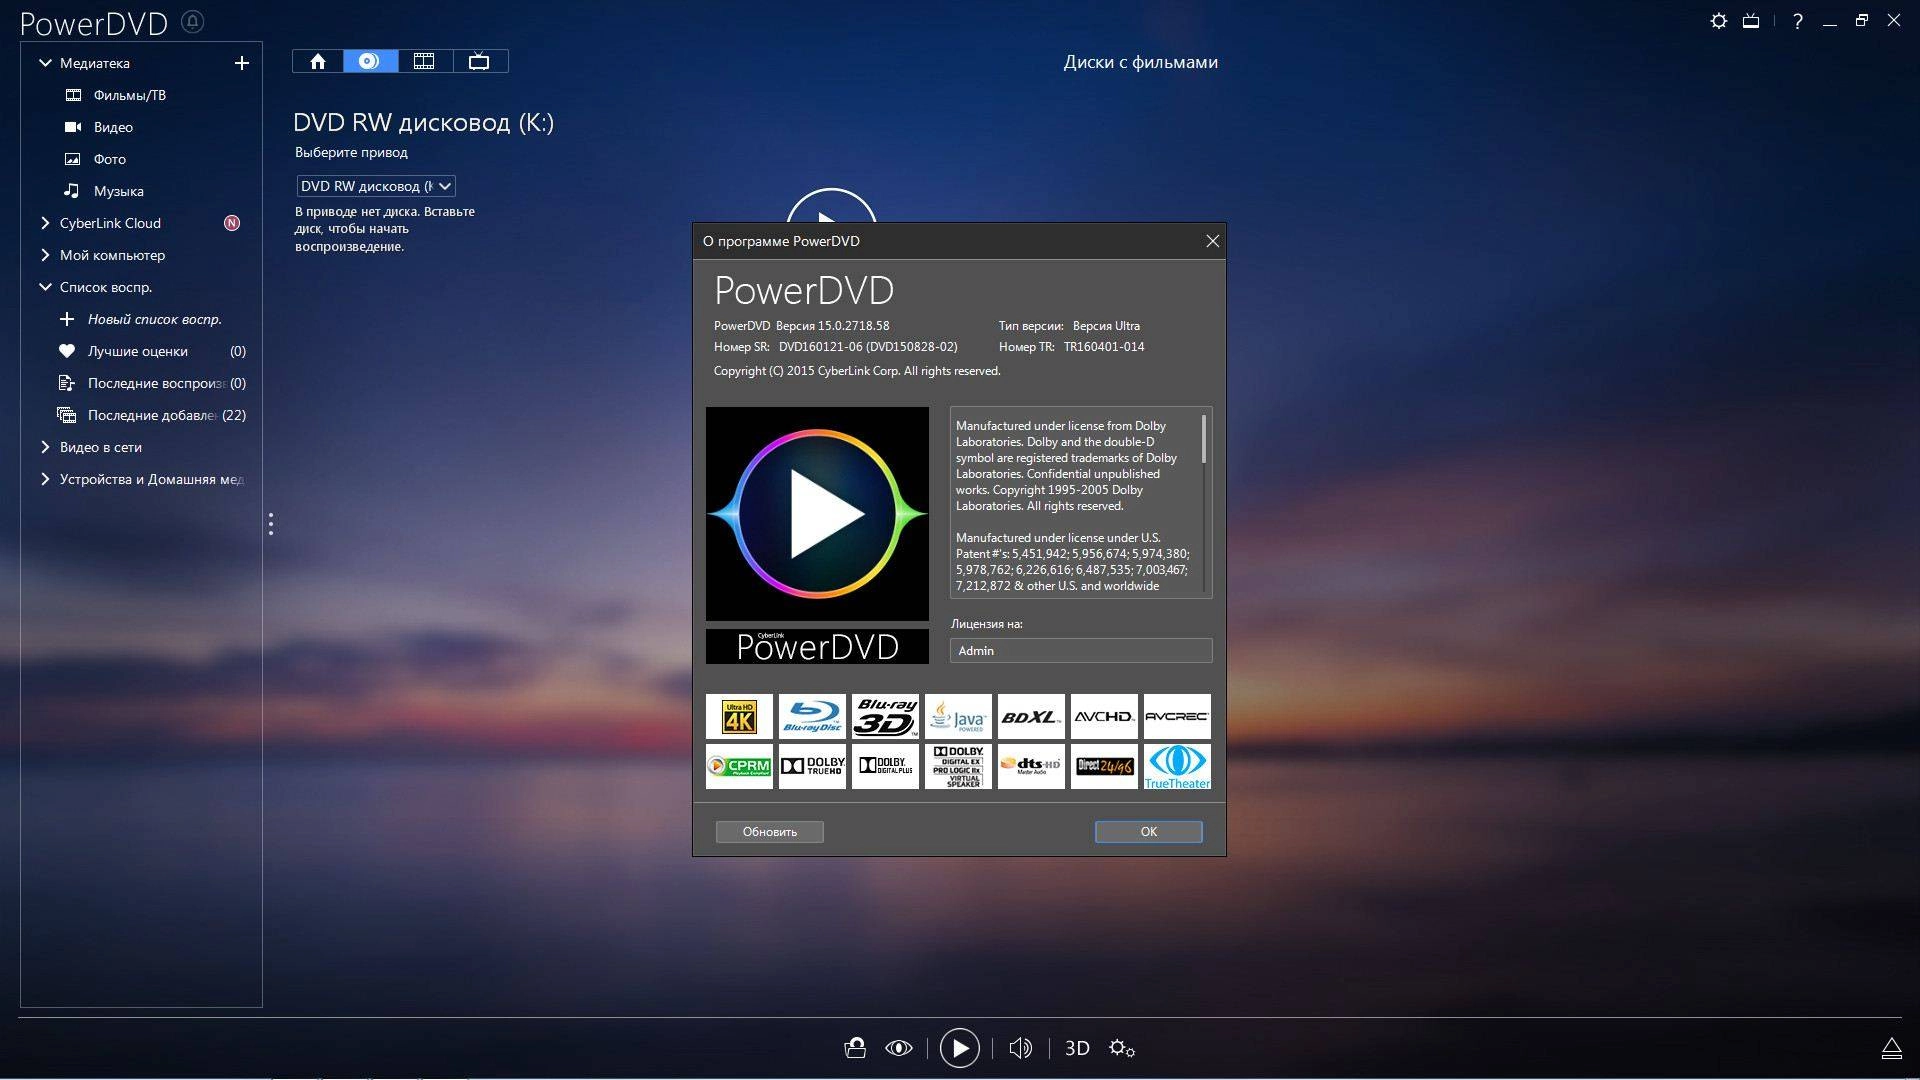Click the rotate lock icon in player bar
Image resolution: width=1920 pixels, height=1080 pixels.
[x=855, y=1048]
